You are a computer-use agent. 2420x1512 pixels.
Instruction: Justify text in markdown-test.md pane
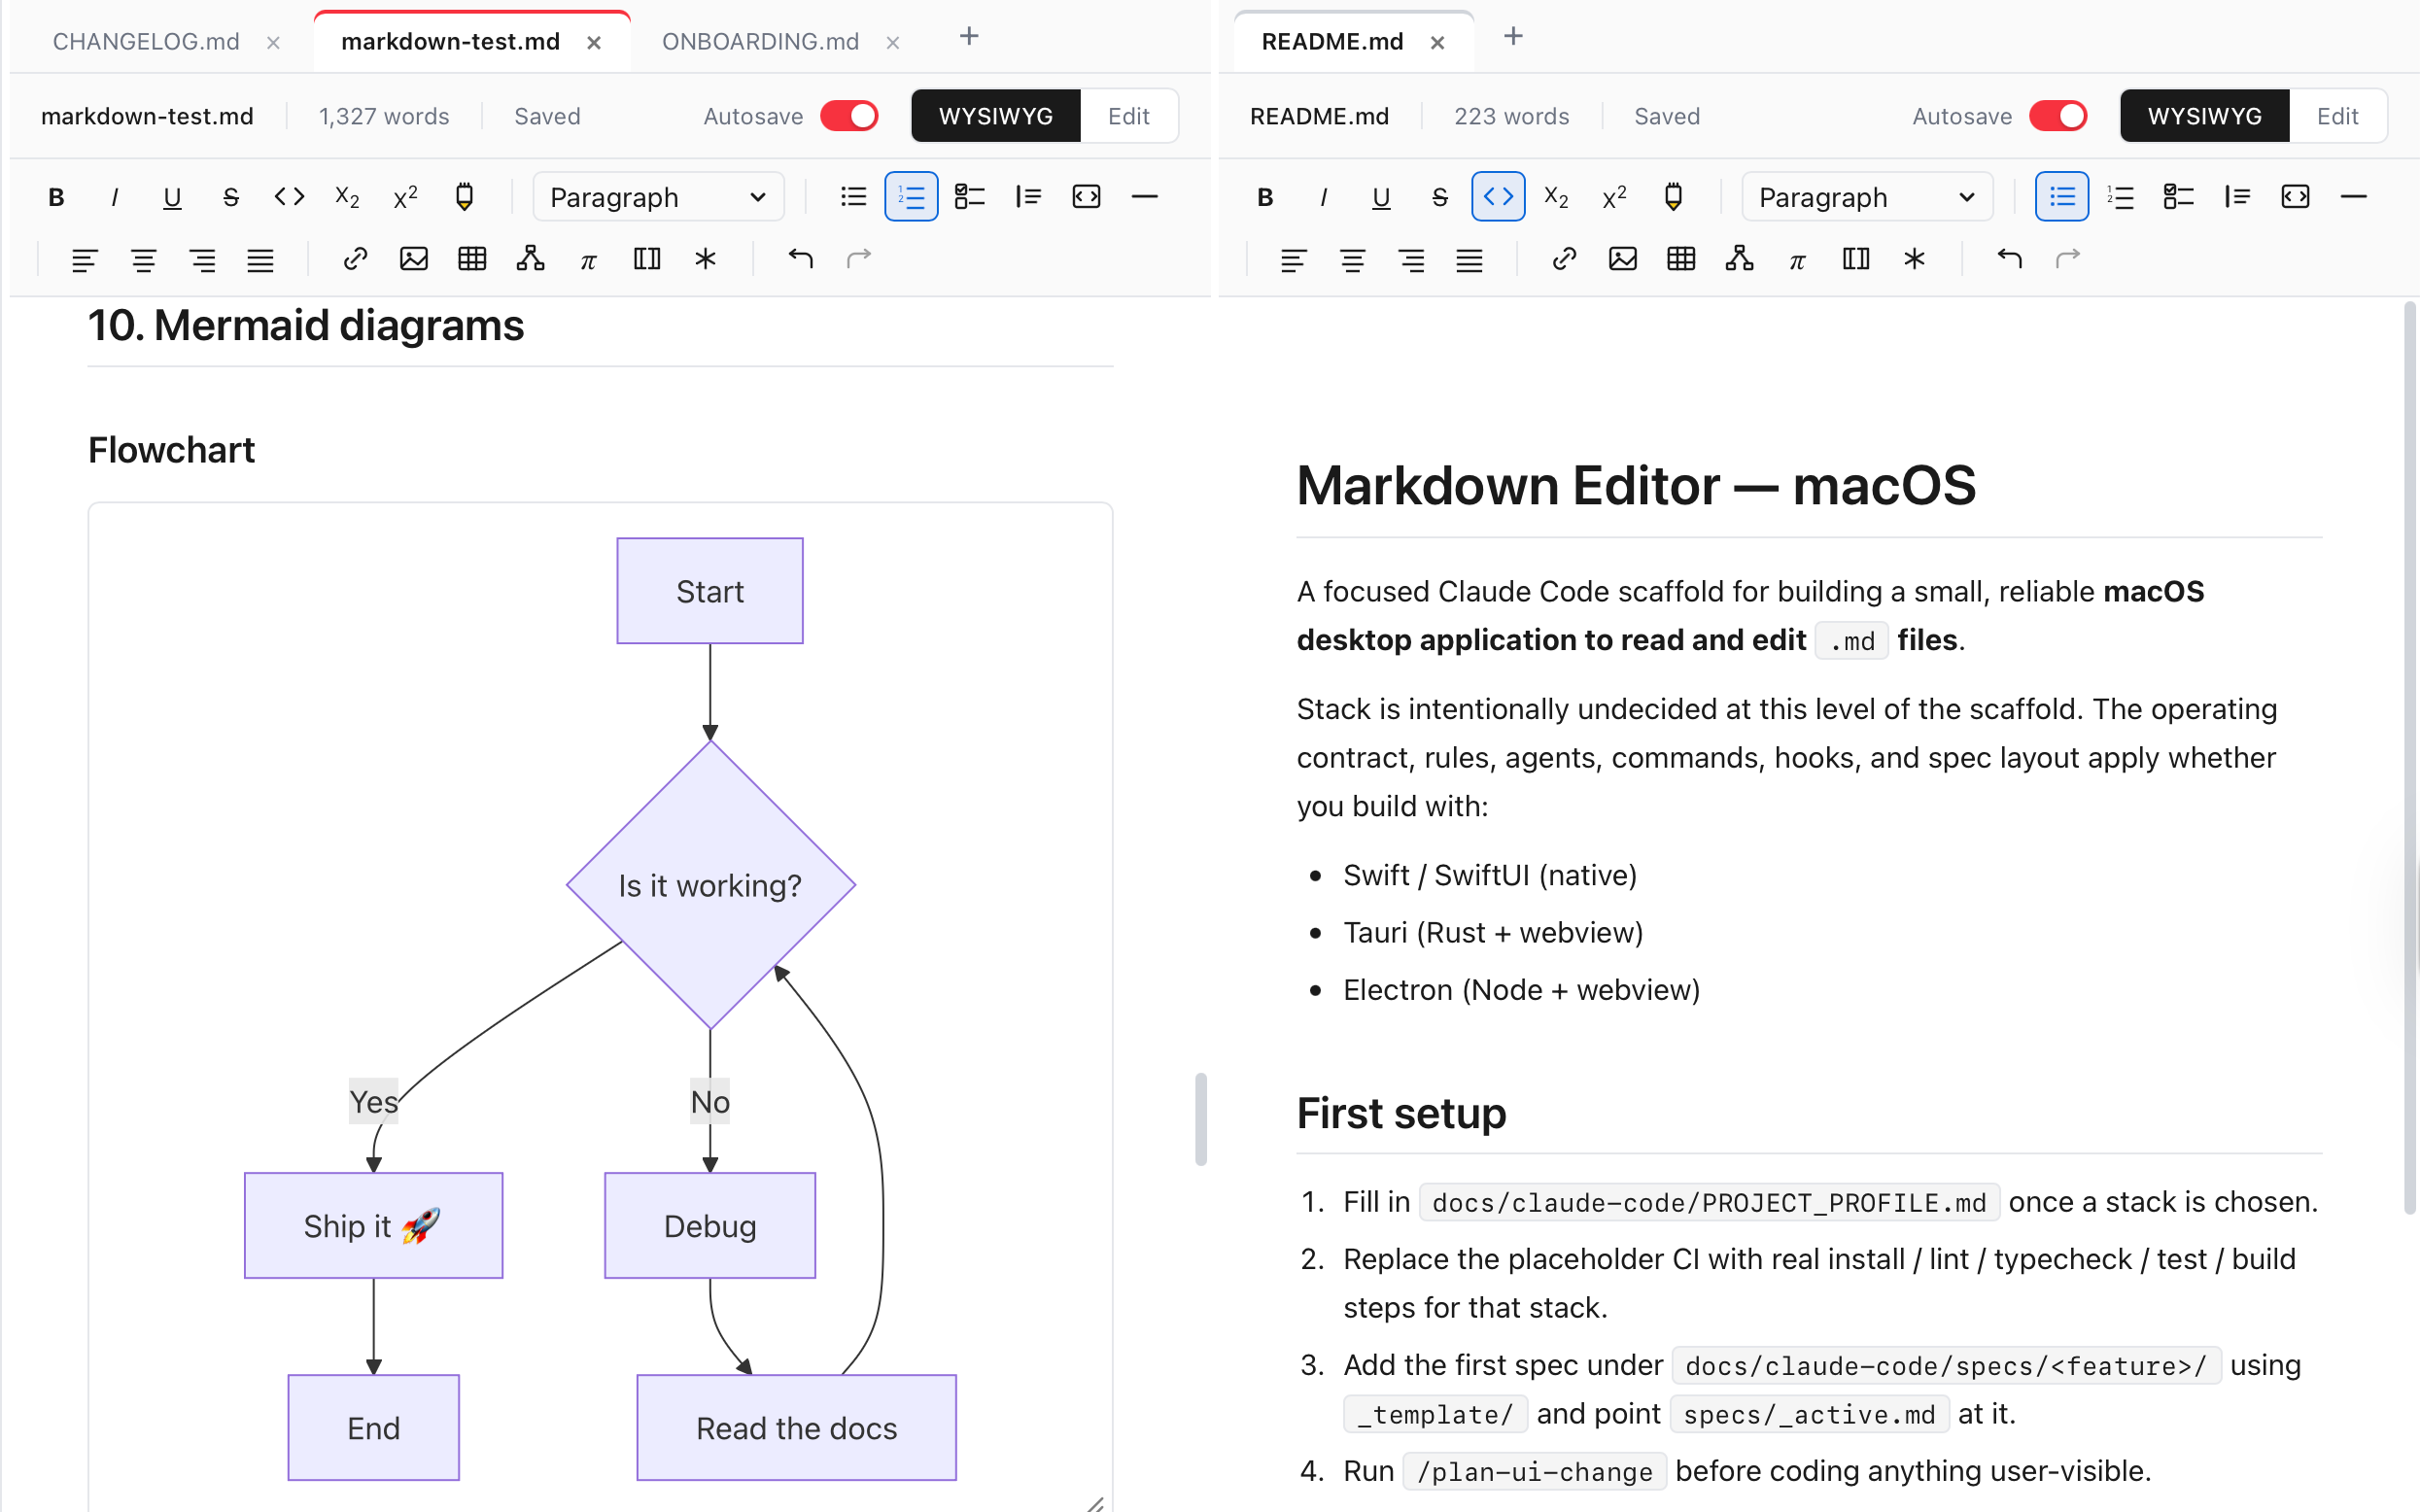pyautogui.click(x=260, y=260)
